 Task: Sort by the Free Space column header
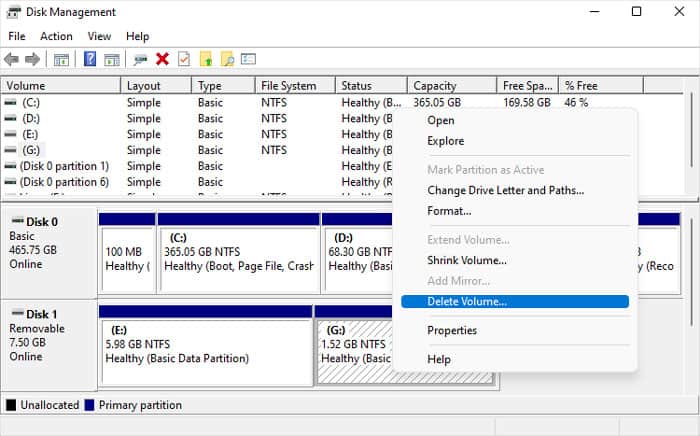(x=528, y=86)
